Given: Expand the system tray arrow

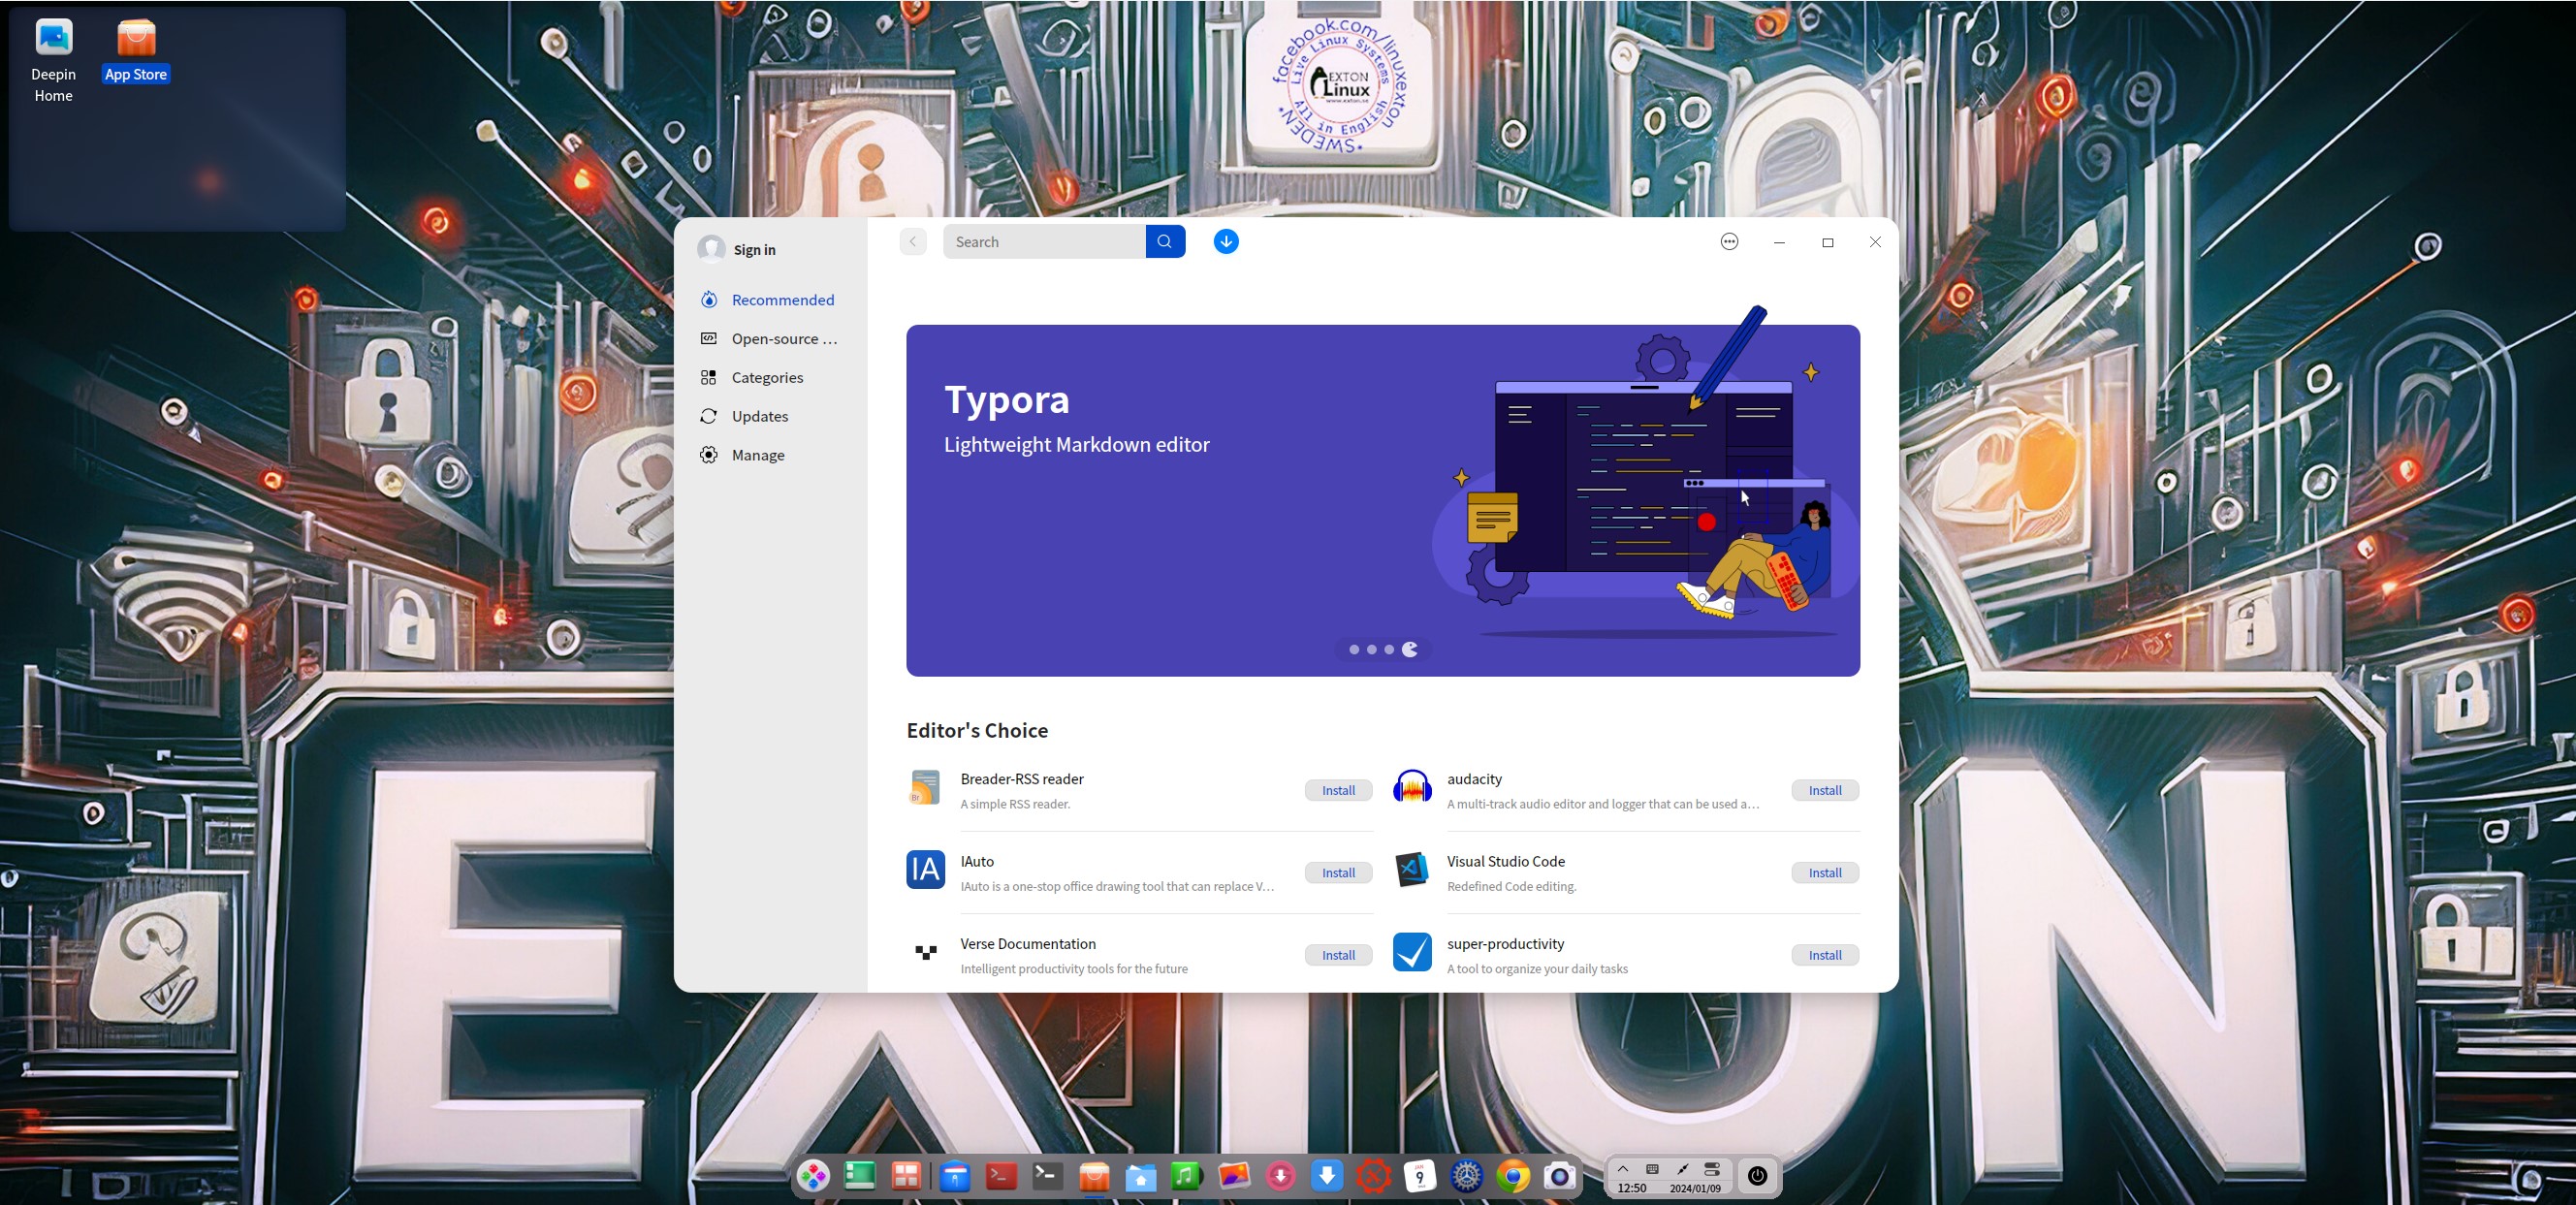Looking at the screenshot, I should 1623,1169.
